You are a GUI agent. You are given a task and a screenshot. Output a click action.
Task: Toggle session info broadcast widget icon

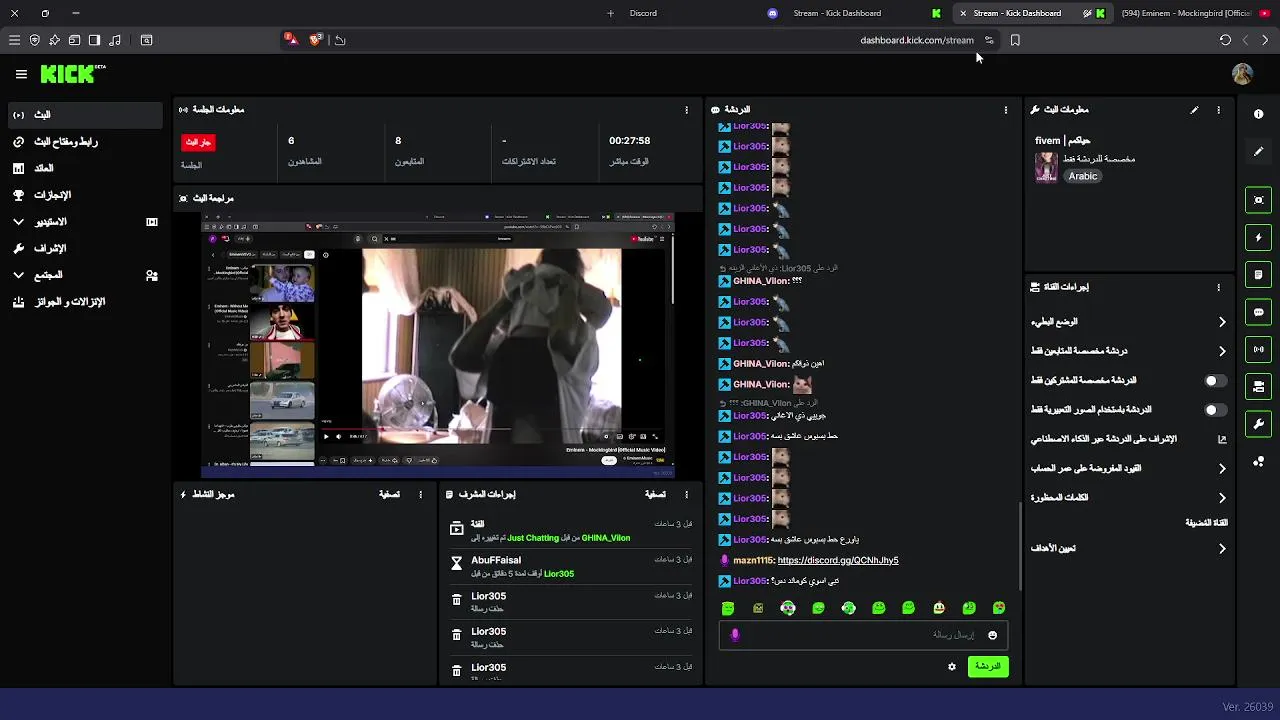1259,349
